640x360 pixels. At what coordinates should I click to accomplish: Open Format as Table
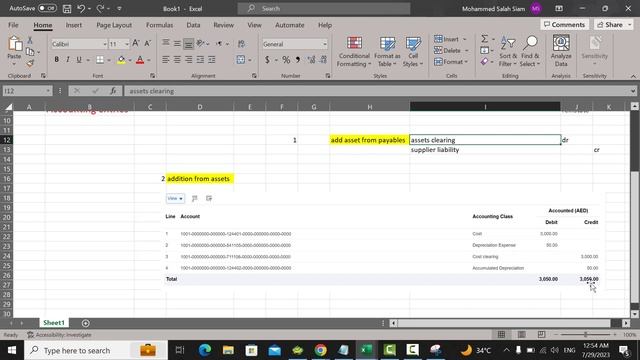(x=387, y=52)
